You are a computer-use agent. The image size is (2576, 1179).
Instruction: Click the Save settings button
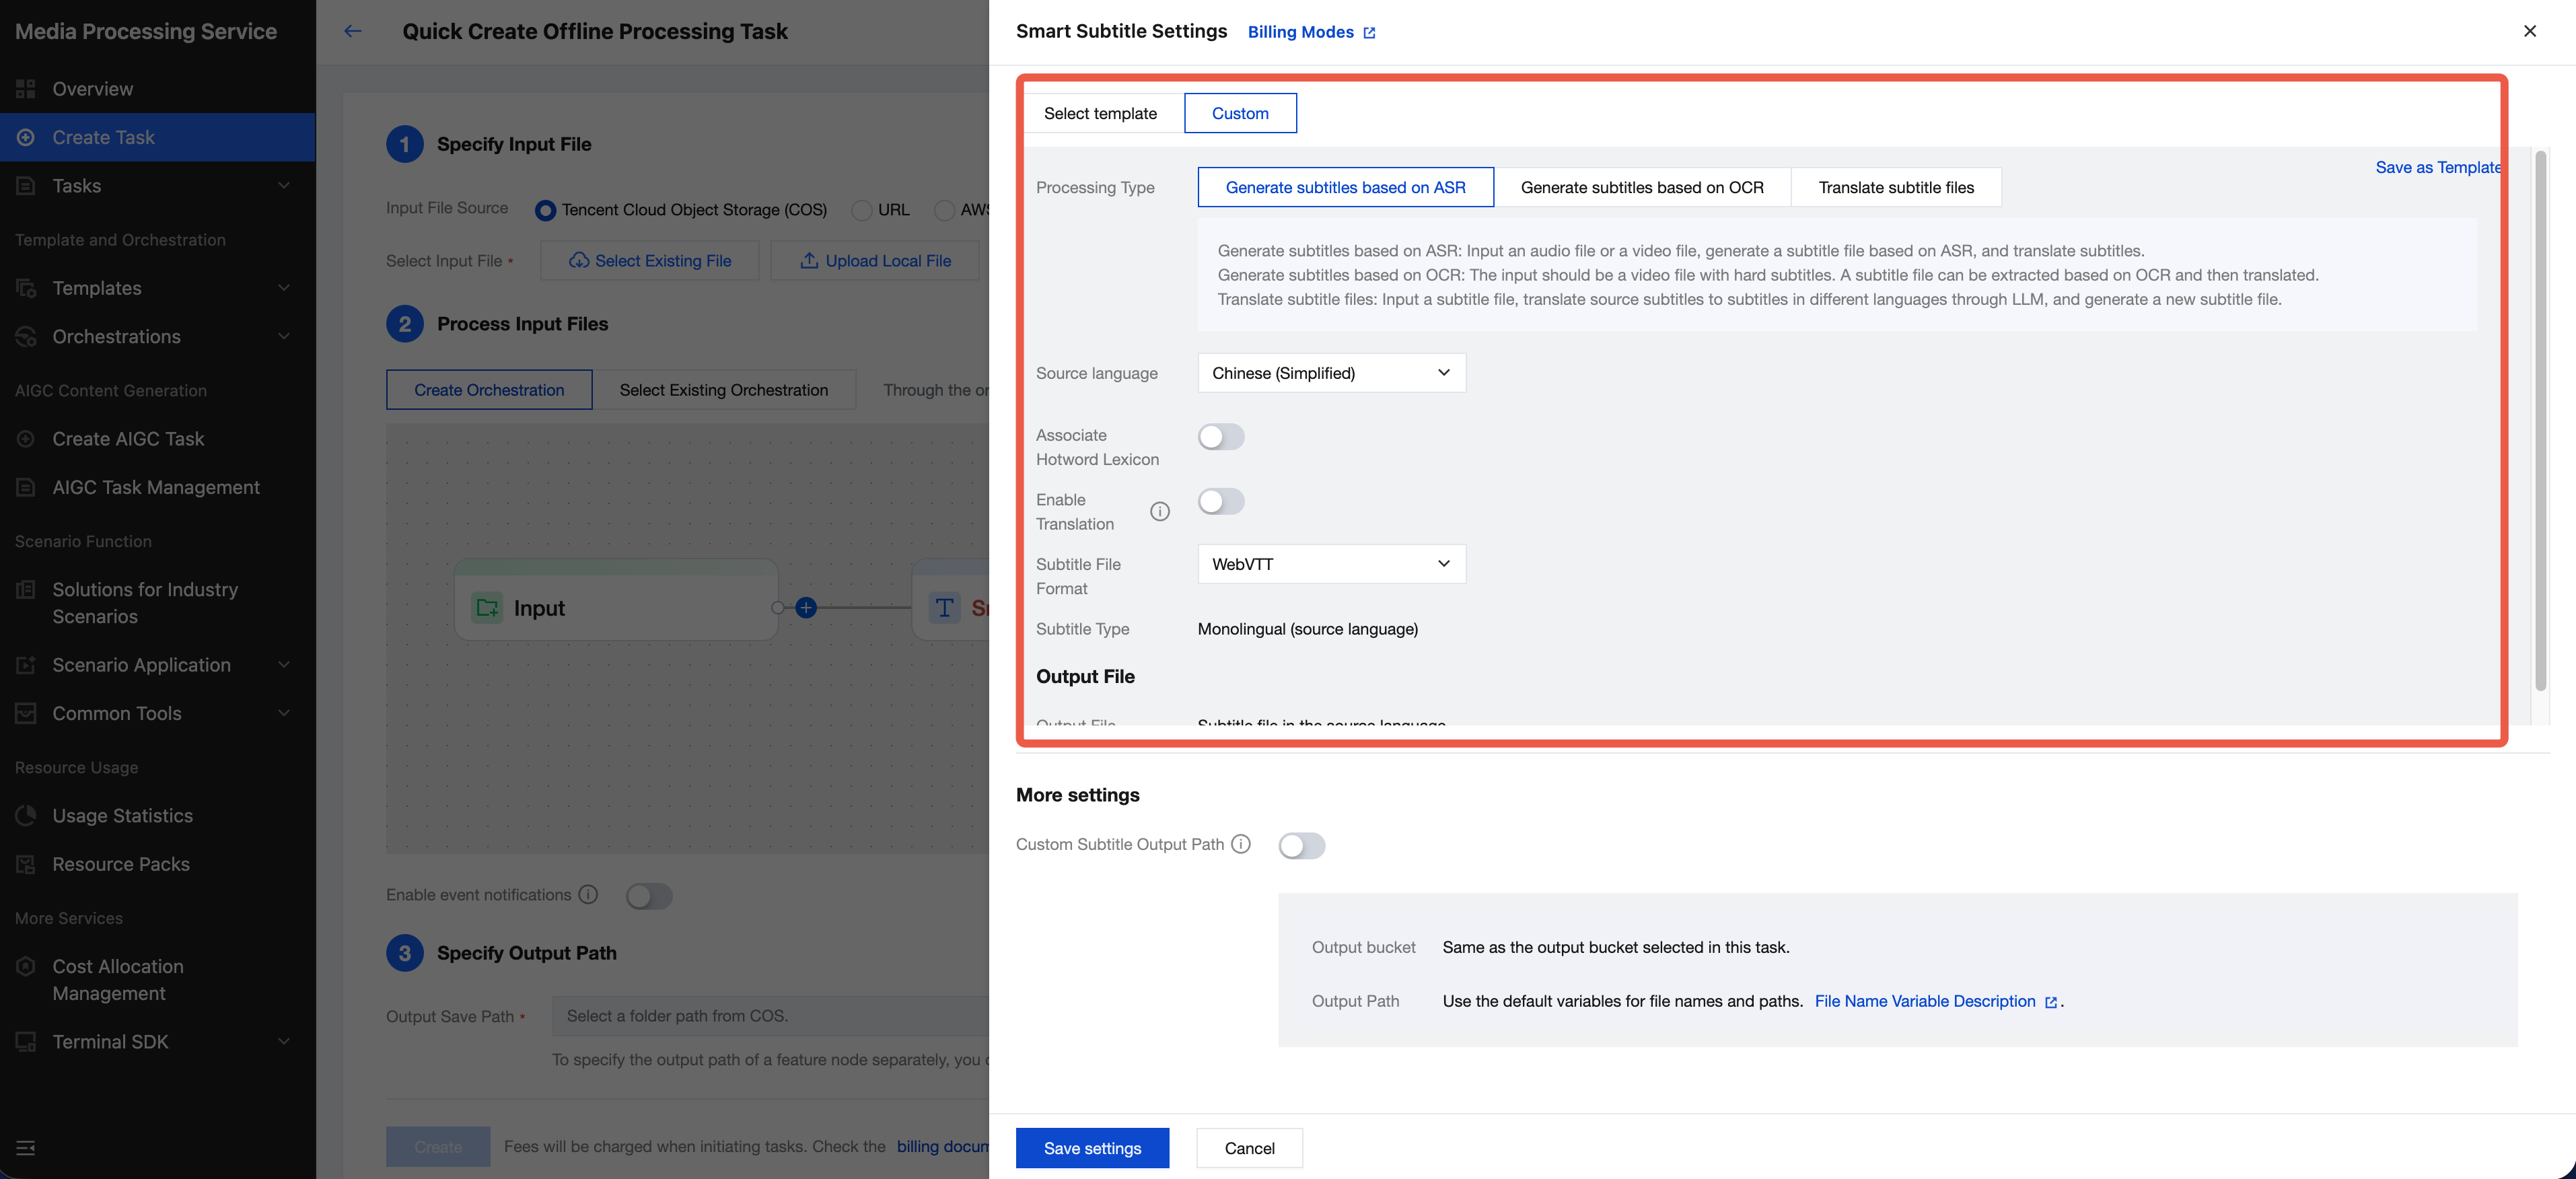click(x=1092, y=1148)
